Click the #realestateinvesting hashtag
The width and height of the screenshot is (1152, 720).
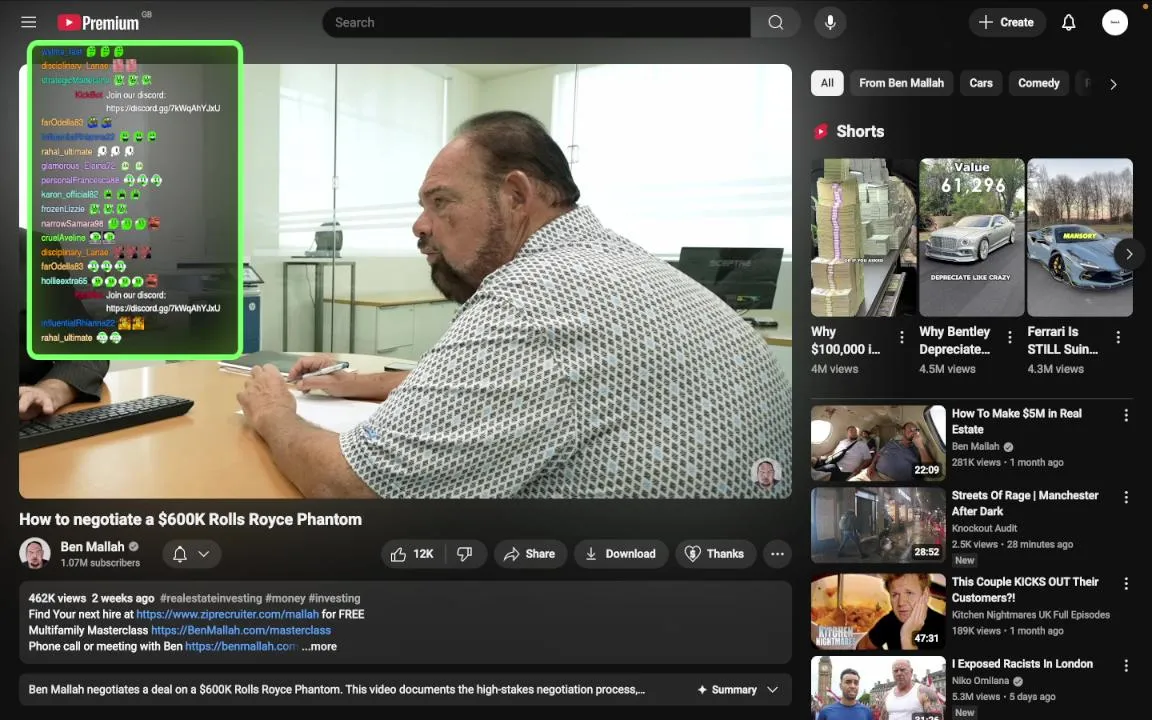click(x=211, y=598)
